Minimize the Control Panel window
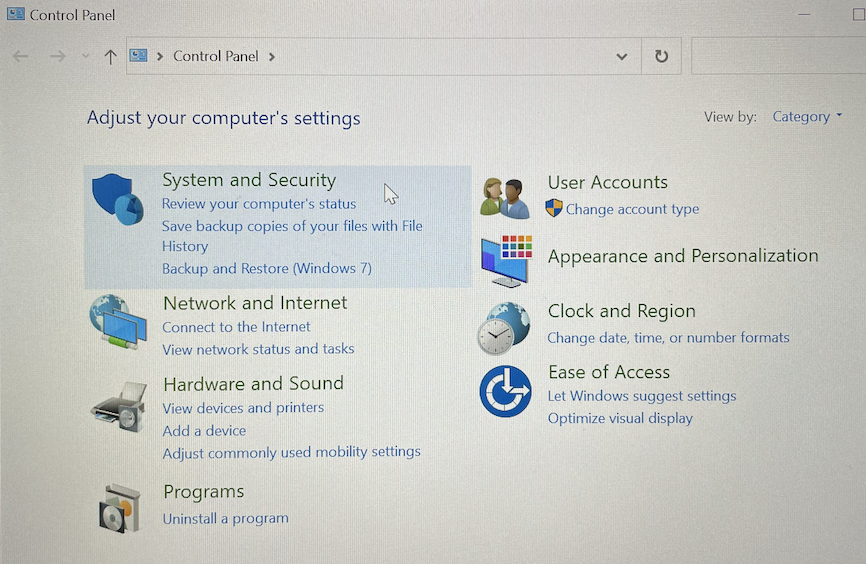The image size is (866, 564). pos(804,14)
